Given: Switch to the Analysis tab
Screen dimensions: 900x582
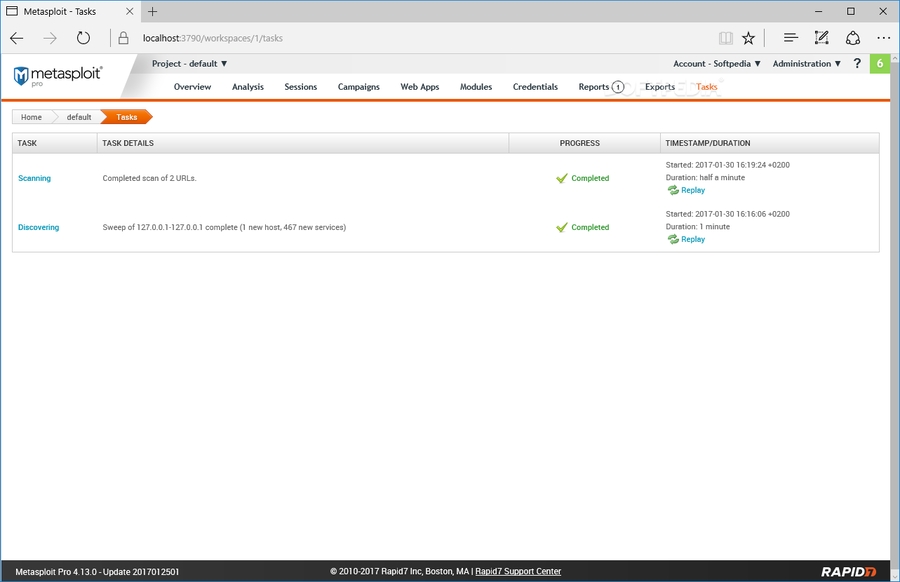Looking at the screenshot, I should point(248,87).
